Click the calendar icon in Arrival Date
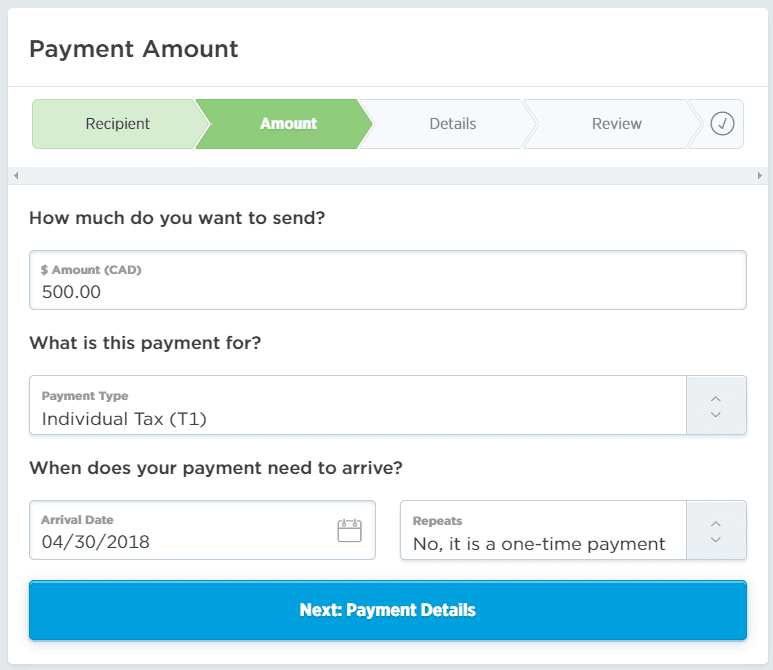This screenshot has width=773, height=670. pos(349,530)
